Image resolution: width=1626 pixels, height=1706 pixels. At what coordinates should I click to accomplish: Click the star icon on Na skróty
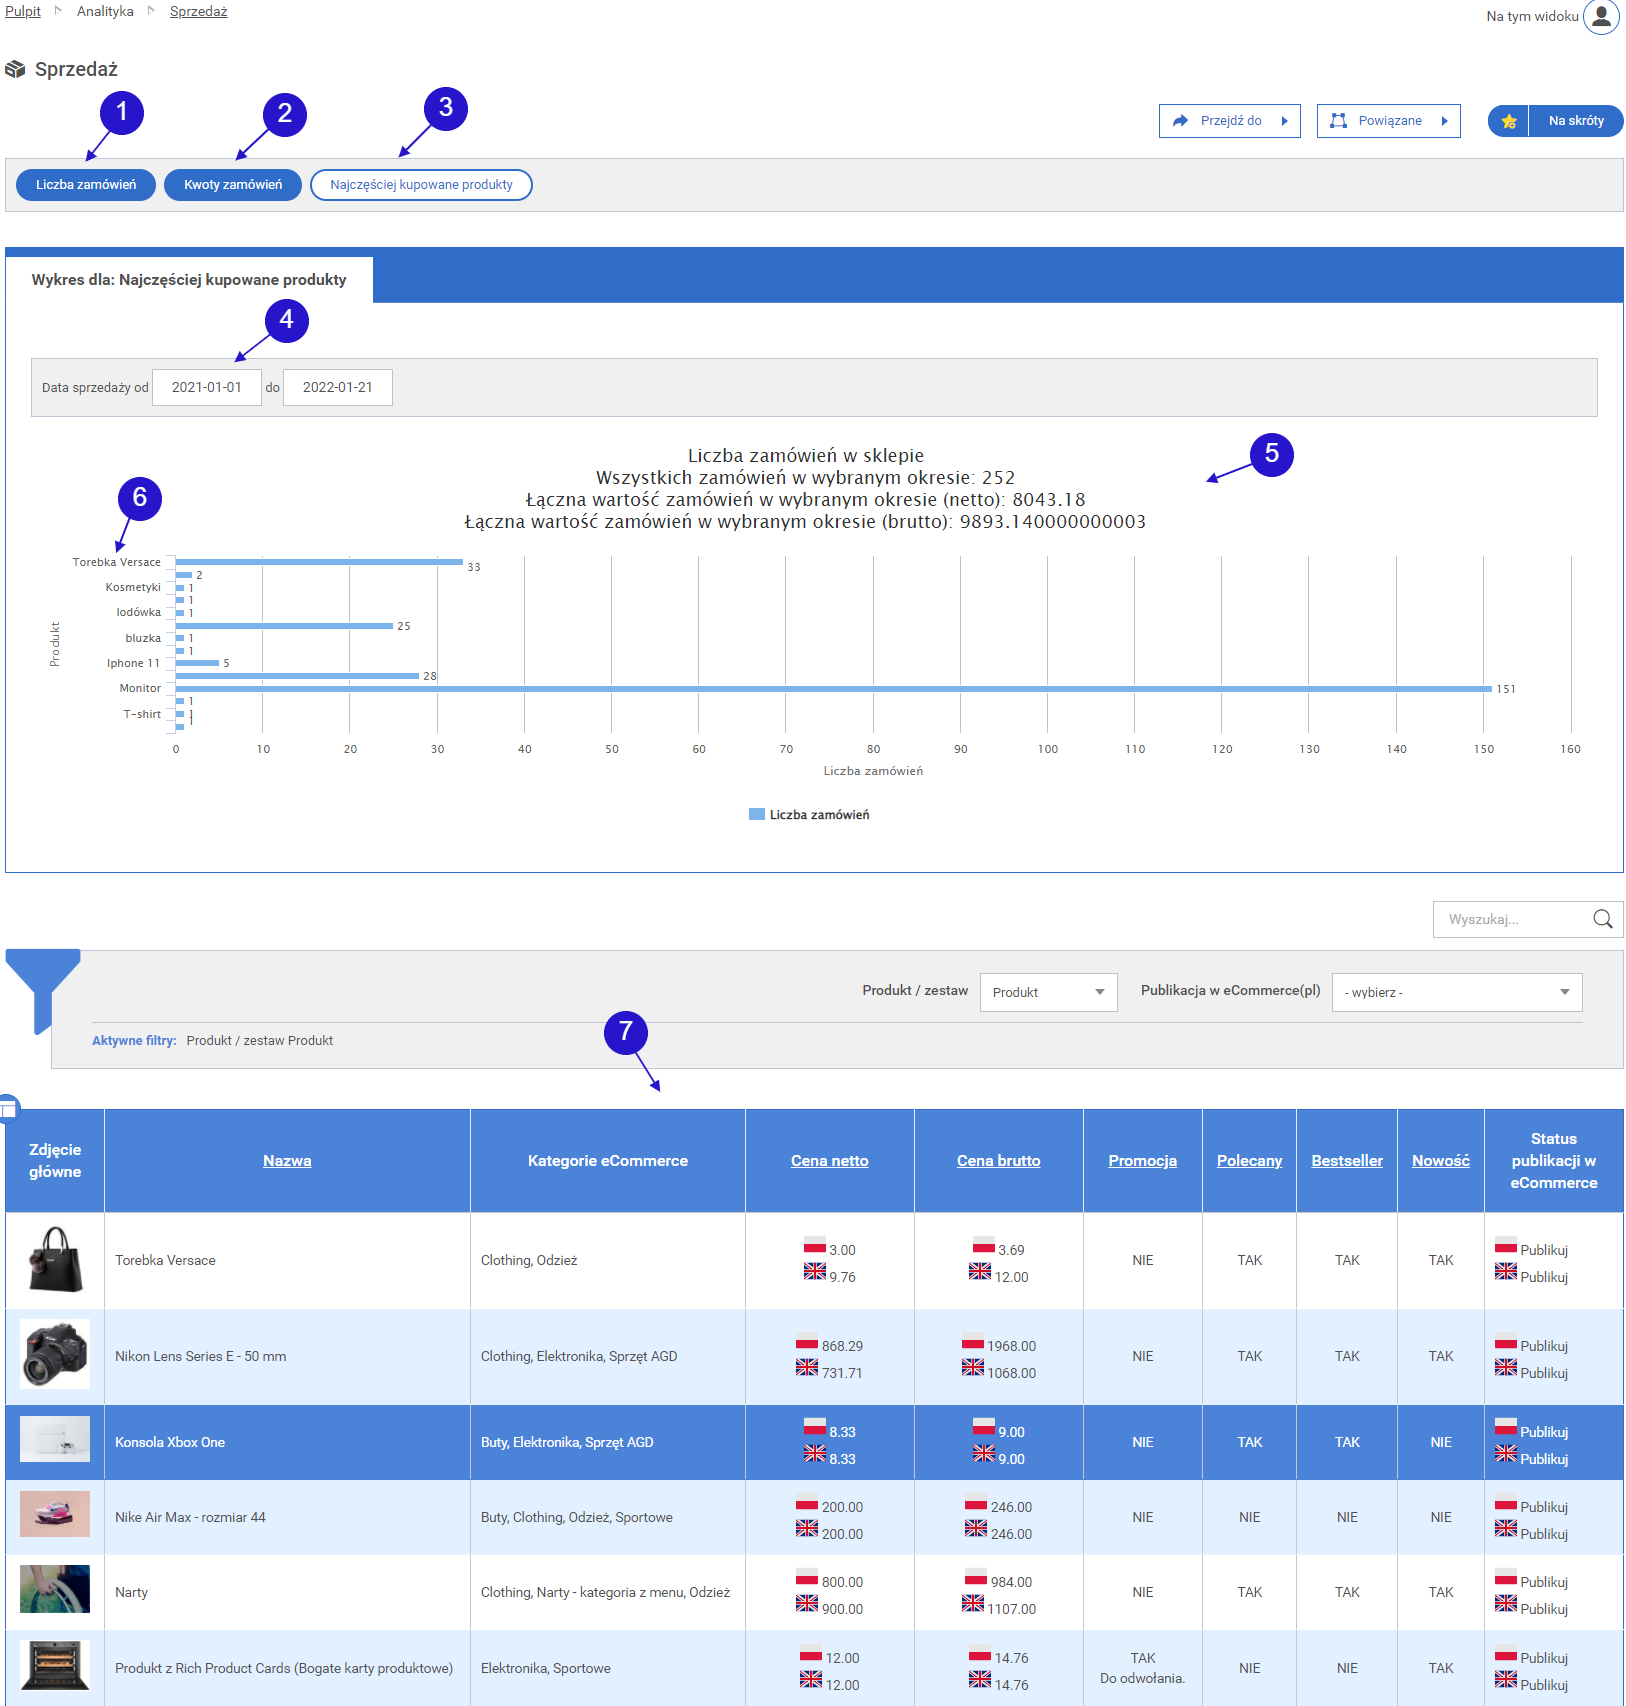(x=1509, y=121)
